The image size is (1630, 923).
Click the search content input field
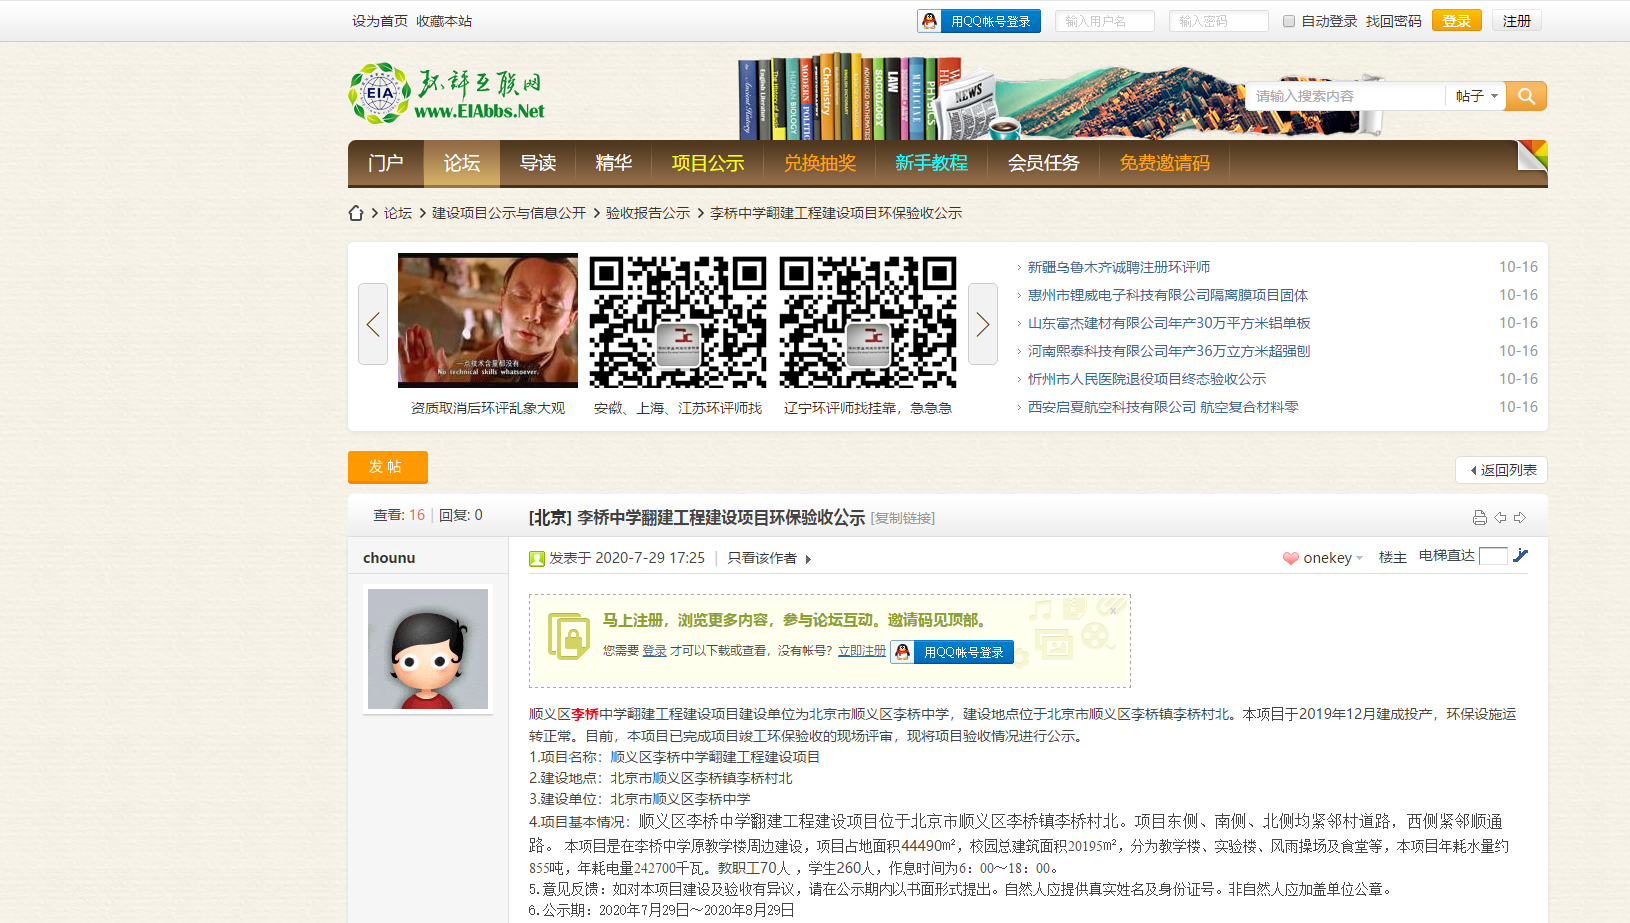1345,96
